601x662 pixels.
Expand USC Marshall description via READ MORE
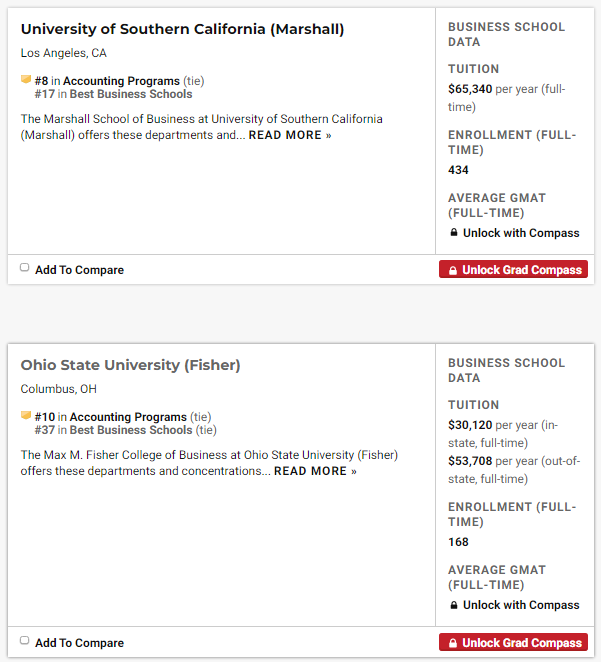tap(290, 135)
